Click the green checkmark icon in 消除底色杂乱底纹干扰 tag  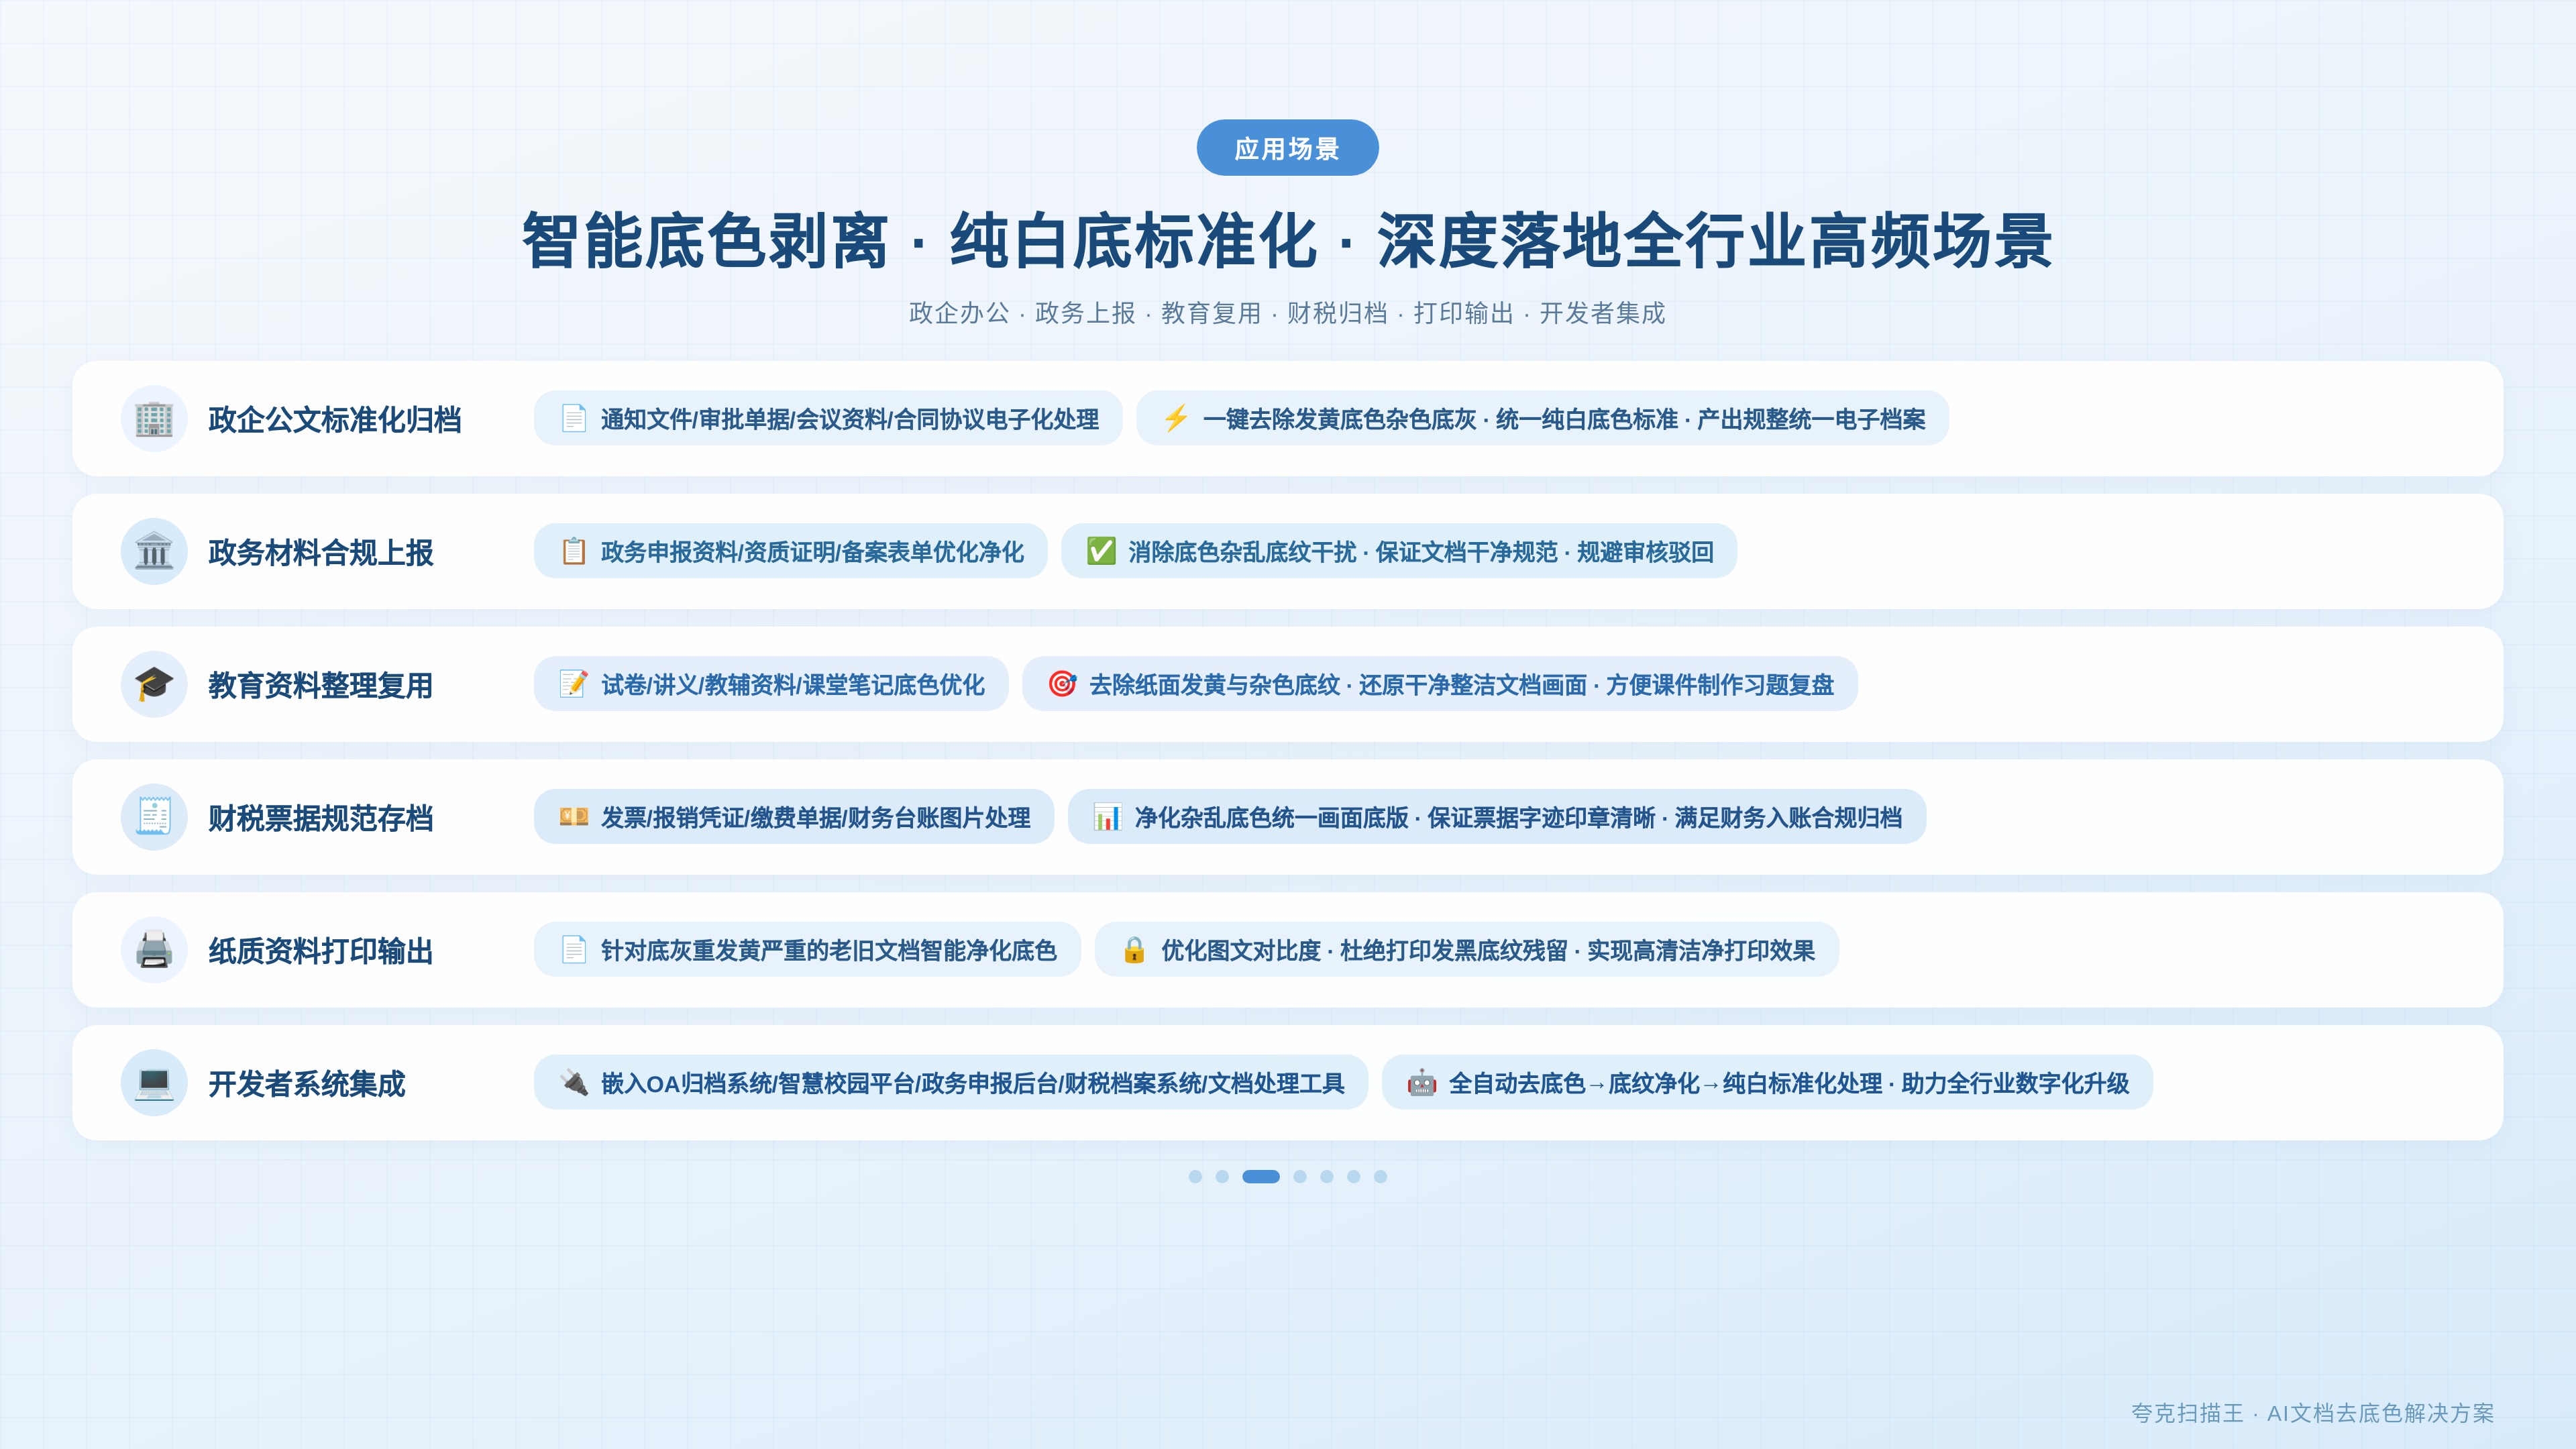point(1101,551)
